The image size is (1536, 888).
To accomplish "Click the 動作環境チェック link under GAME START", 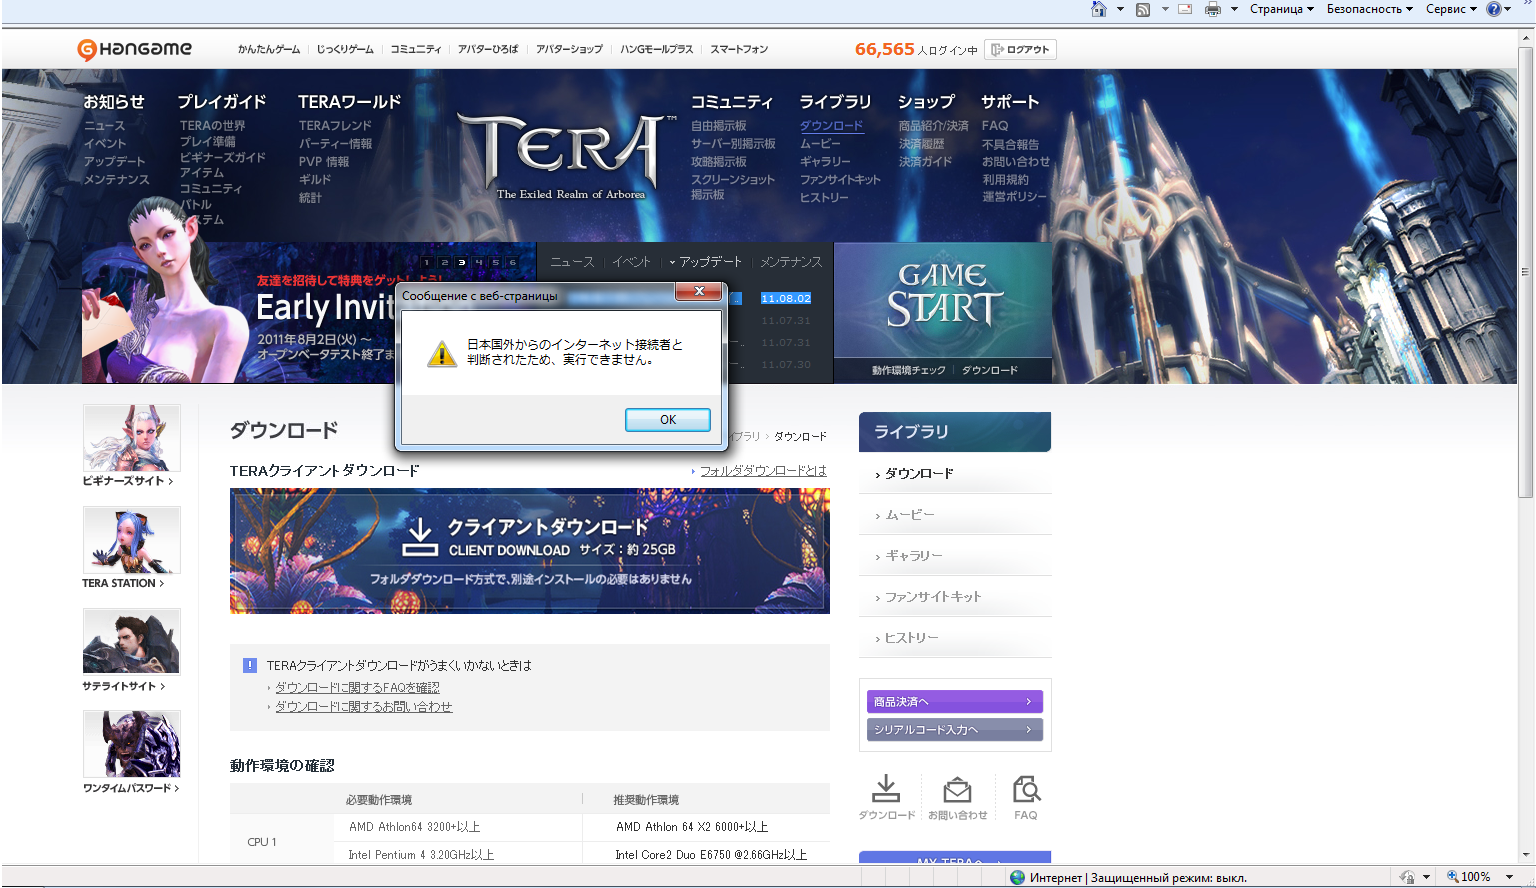I will click(x=908, y=370).
